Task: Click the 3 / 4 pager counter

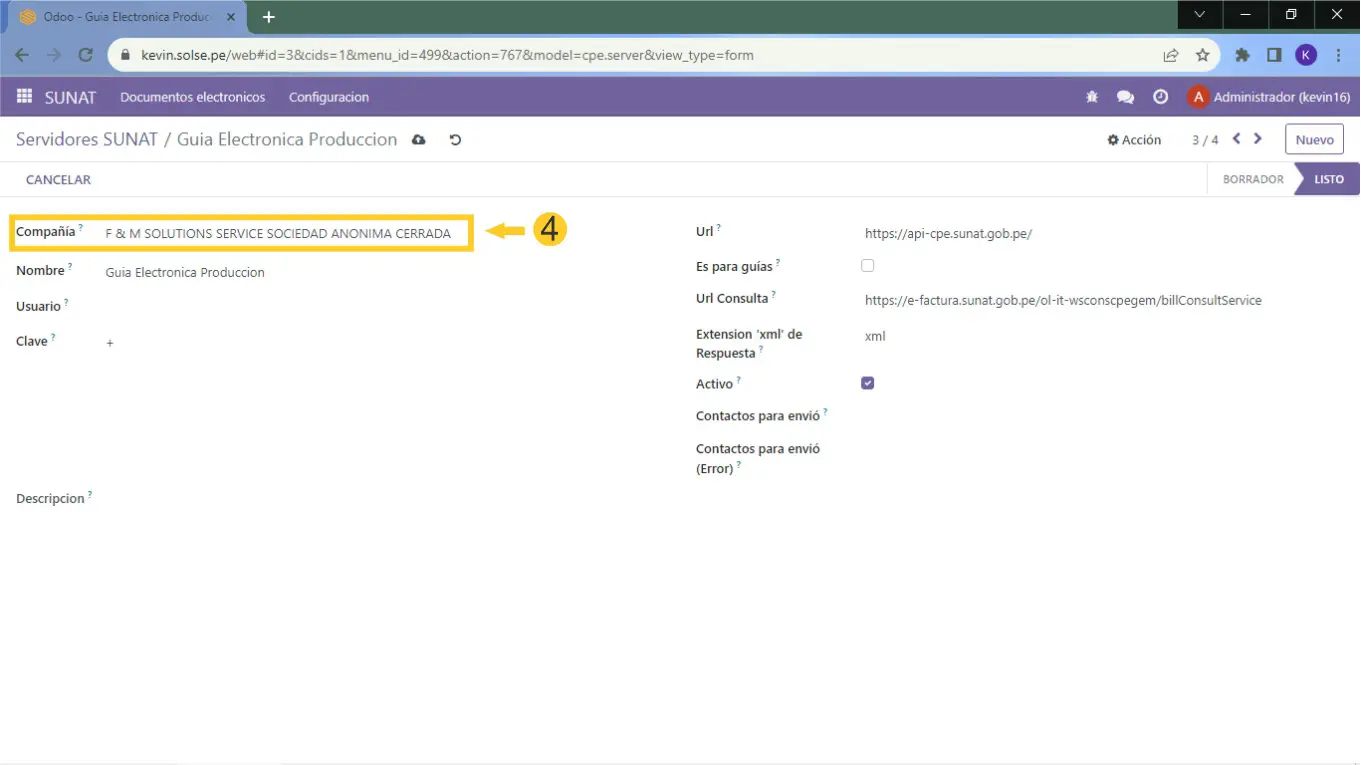Action: pos(1205,140)
